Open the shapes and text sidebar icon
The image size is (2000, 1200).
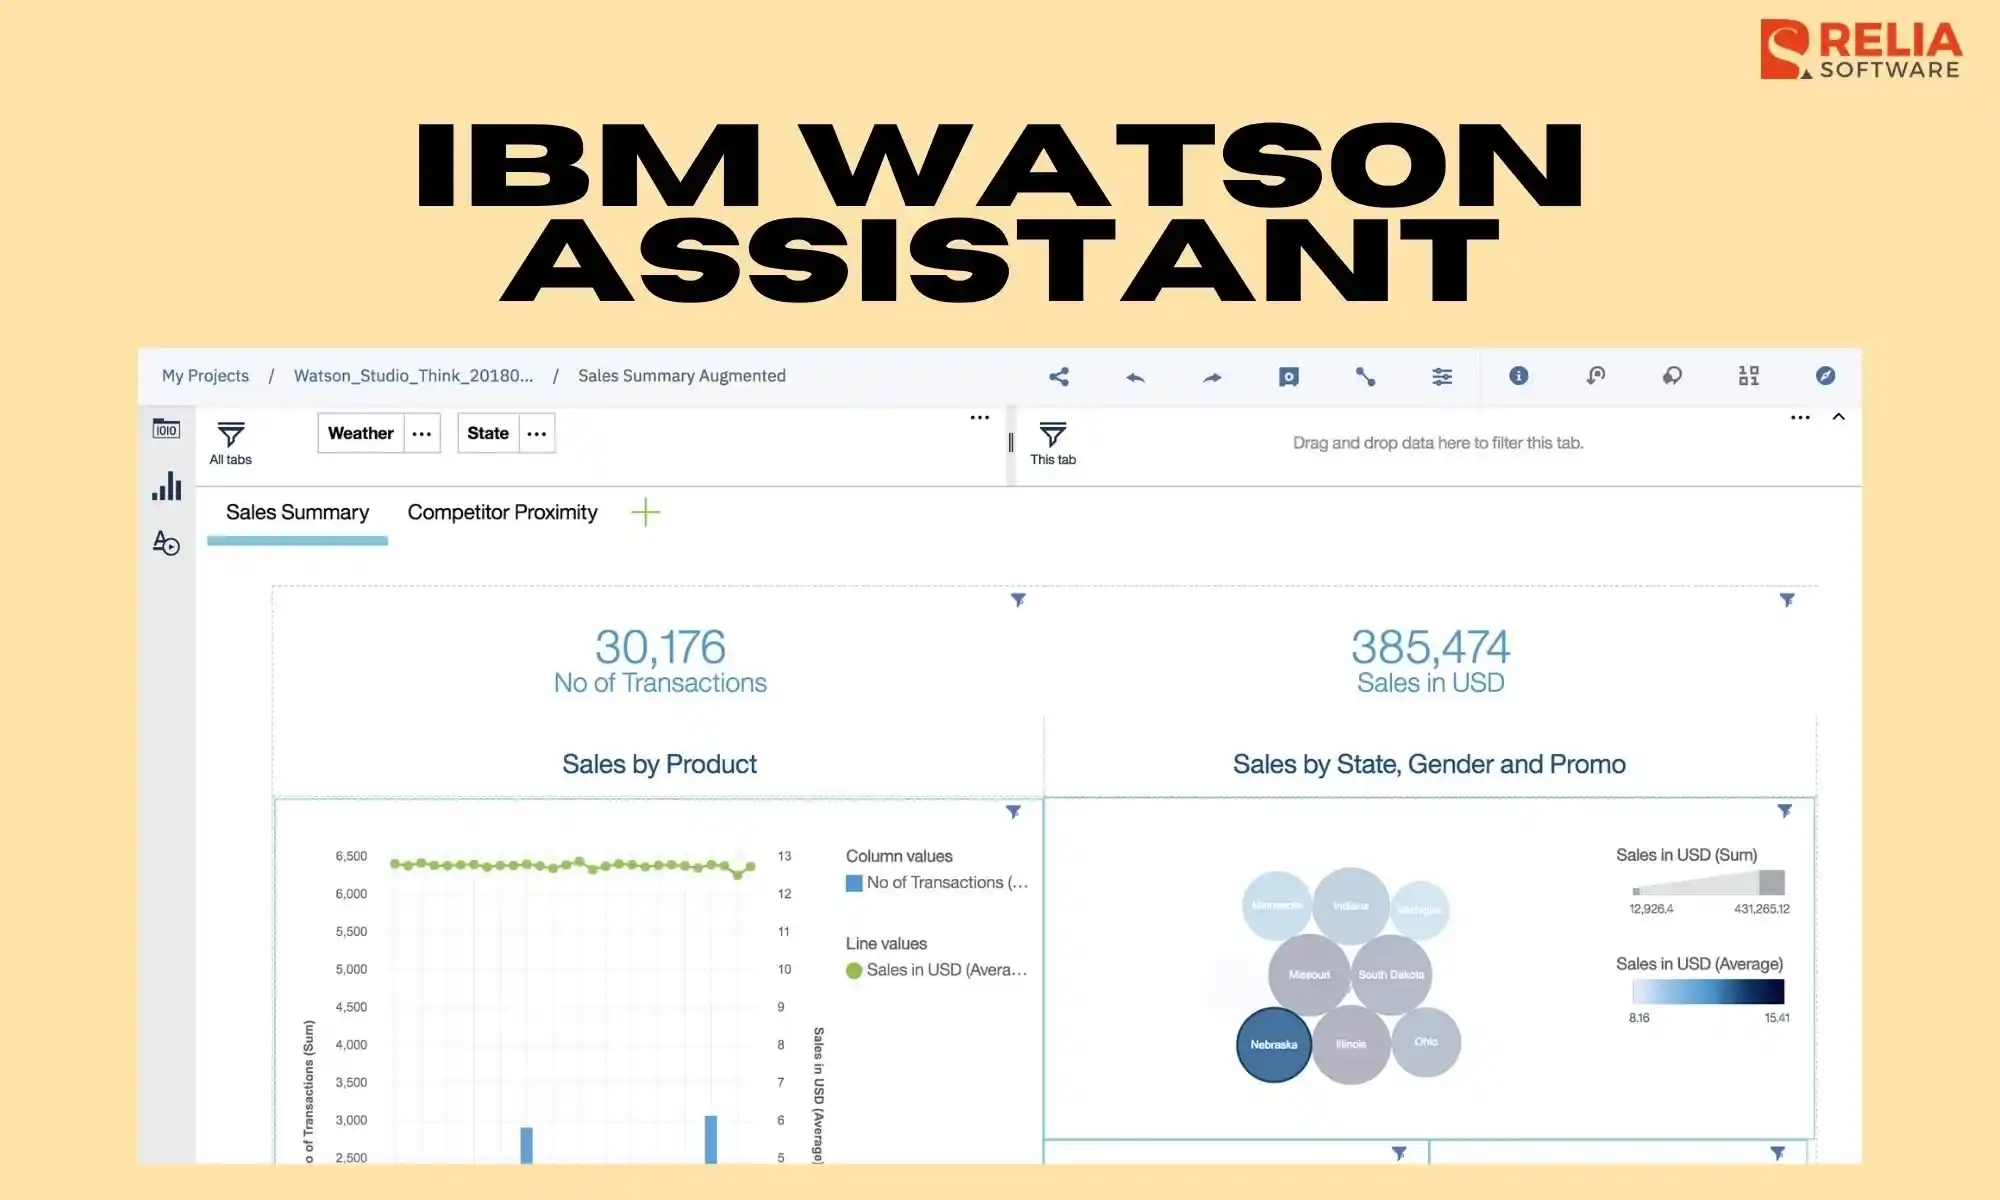(166, 543)
